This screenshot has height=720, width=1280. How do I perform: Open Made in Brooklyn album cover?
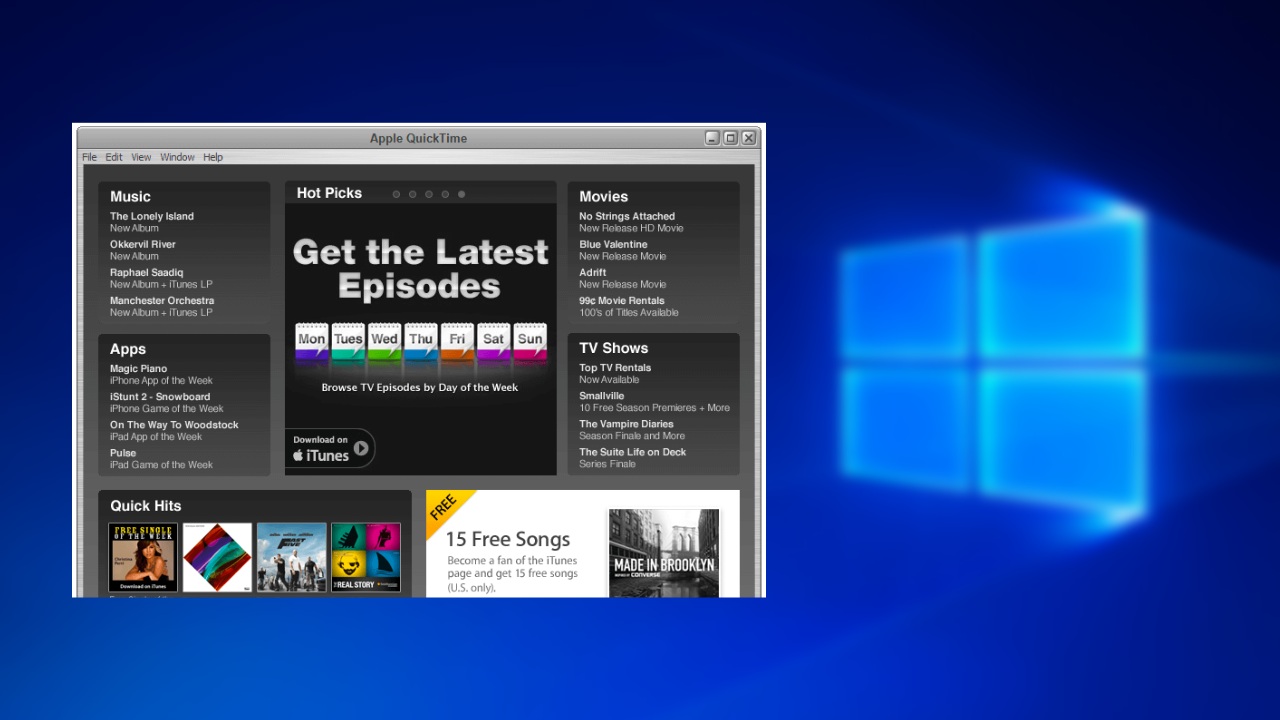[664, 553]
